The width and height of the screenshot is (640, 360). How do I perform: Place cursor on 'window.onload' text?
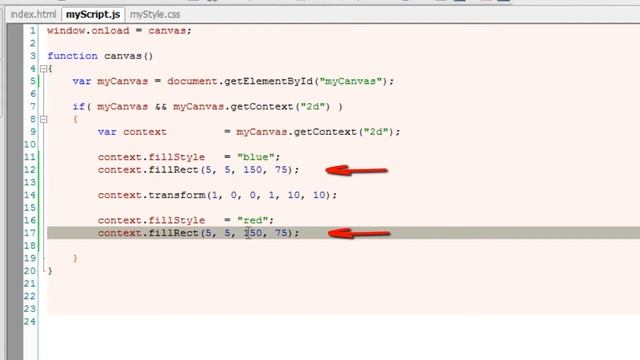click(x=88, y=31)
